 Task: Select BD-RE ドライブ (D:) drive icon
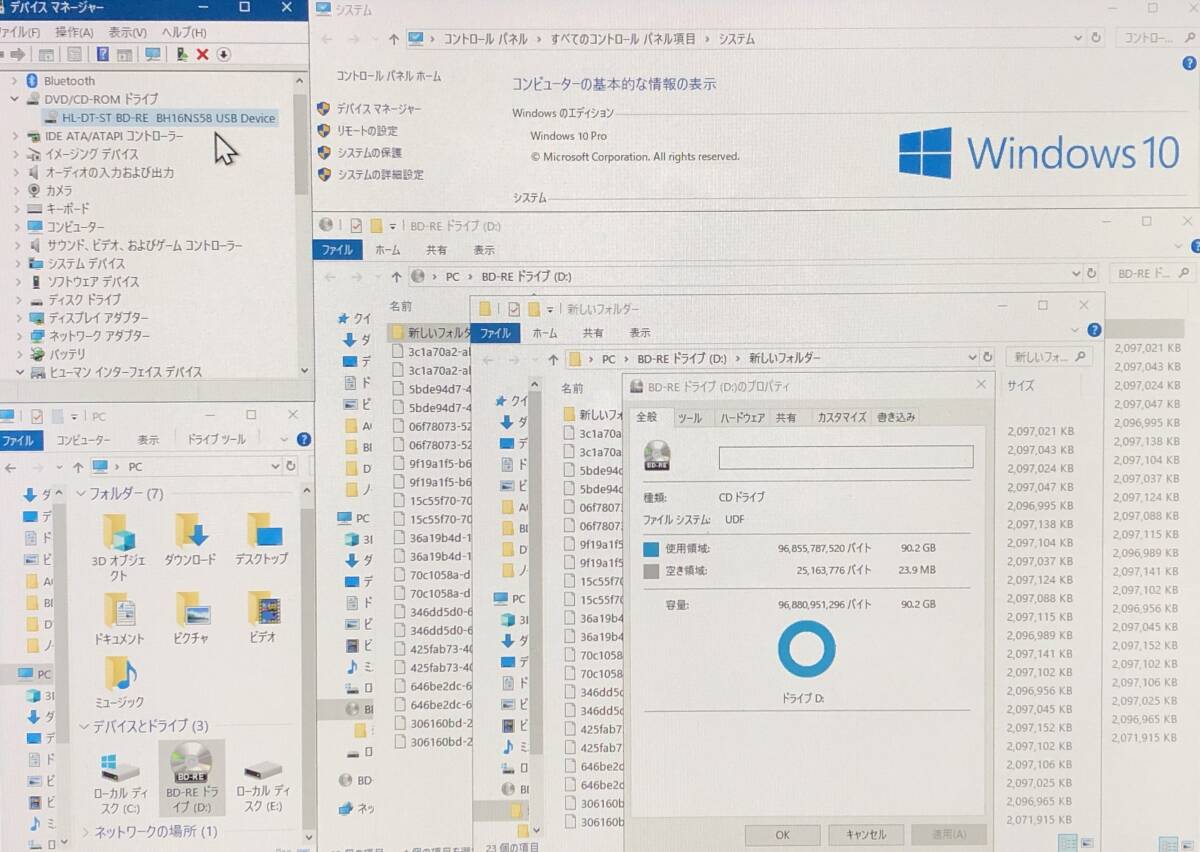(x=191, y=778)
